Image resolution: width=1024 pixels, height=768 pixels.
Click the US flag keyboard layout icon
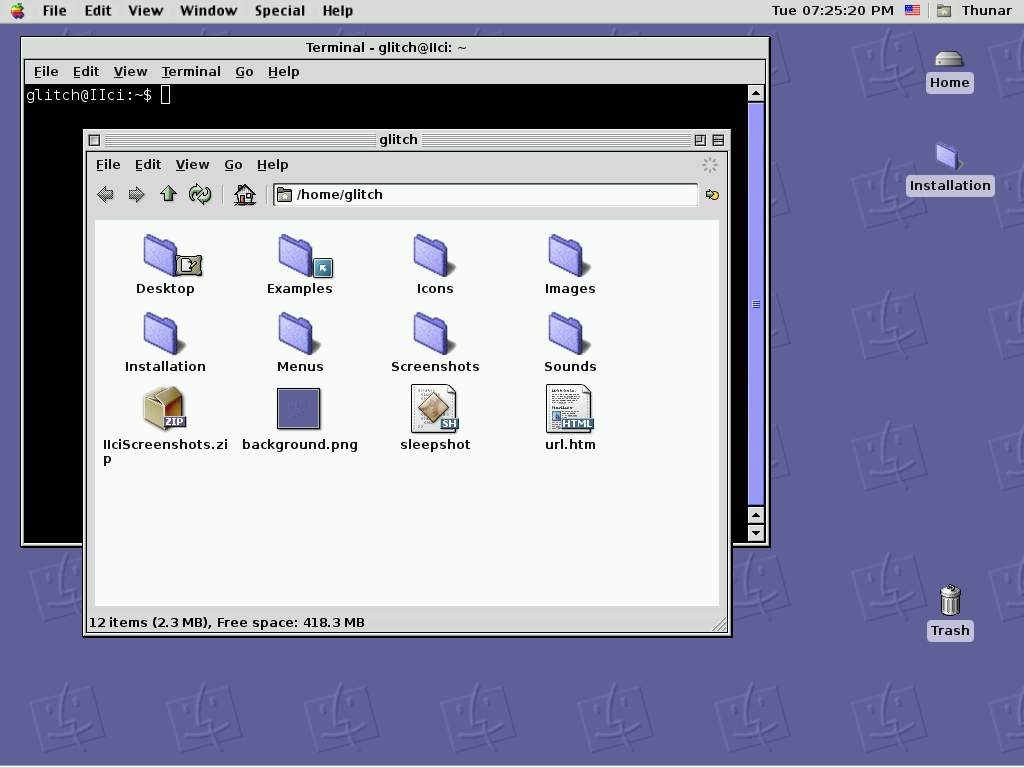[x=912, y=10]
